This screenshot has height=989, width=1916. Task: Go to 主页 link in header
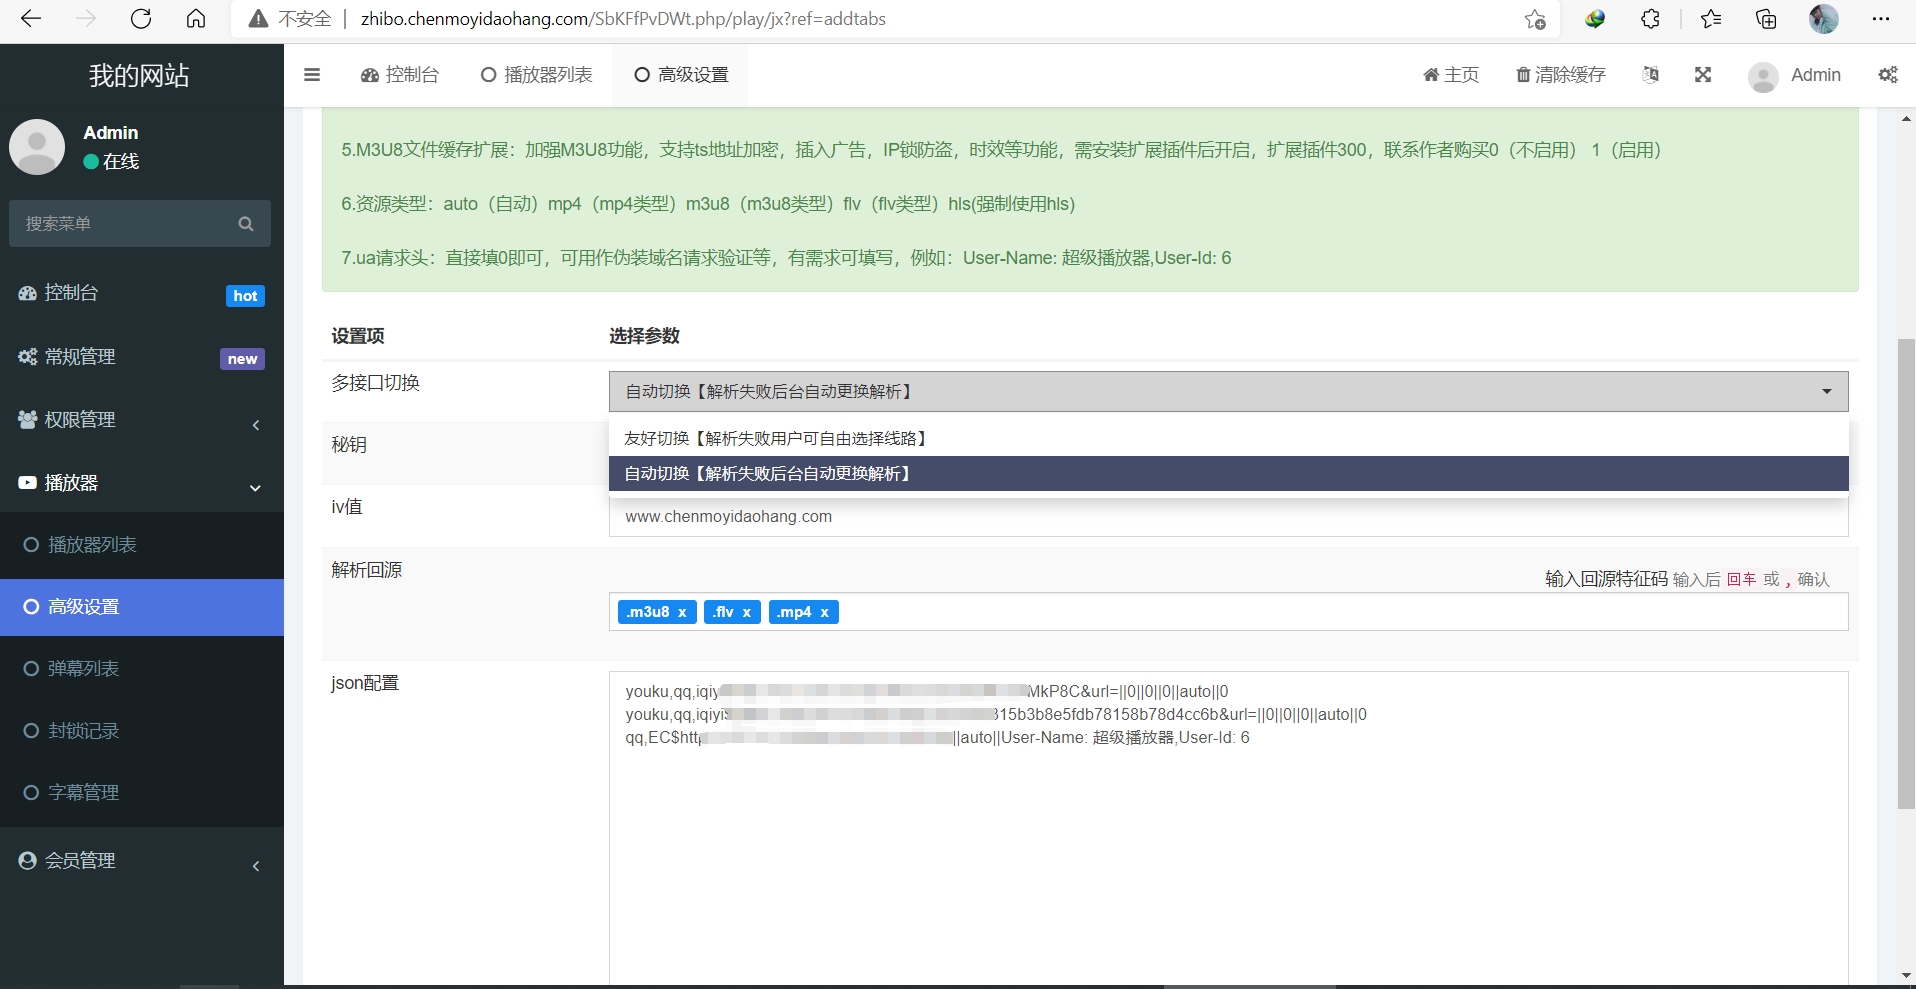coord(1451,75)
